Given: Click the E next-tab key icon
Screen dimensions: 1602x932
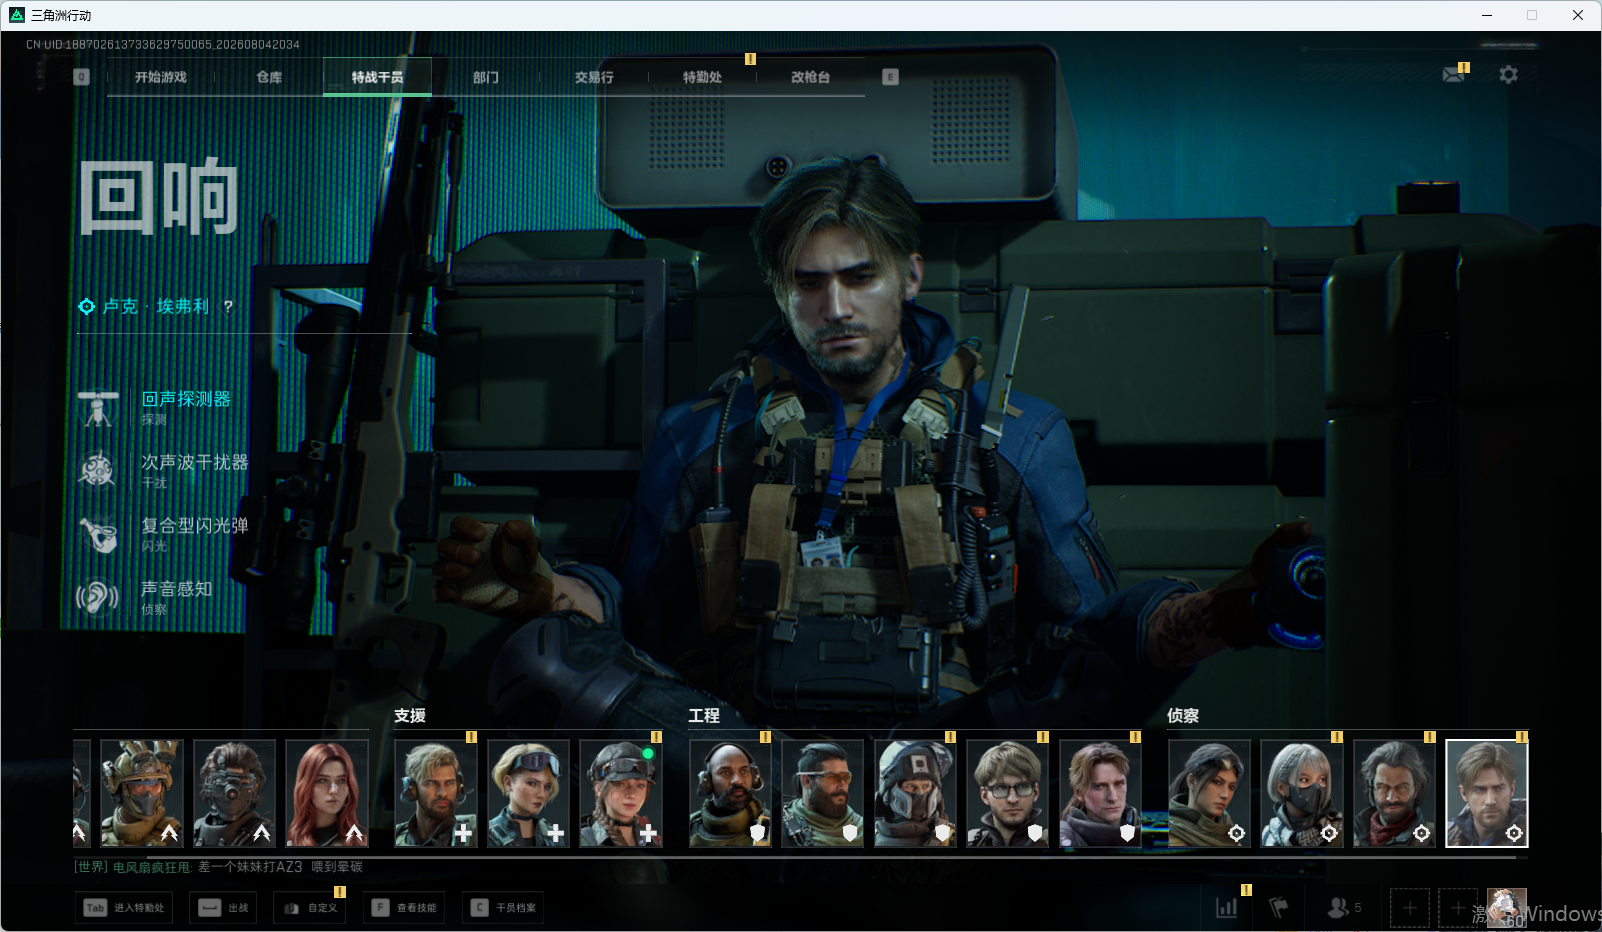Looking at the screenshot, I should click(890, 77).
